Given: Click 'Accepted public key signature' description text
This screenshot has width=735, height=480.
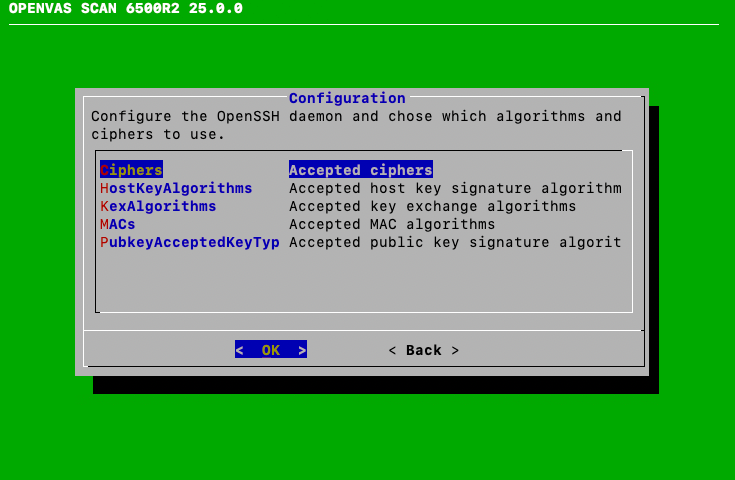Looking at the screenshot, I should point(455,242).
